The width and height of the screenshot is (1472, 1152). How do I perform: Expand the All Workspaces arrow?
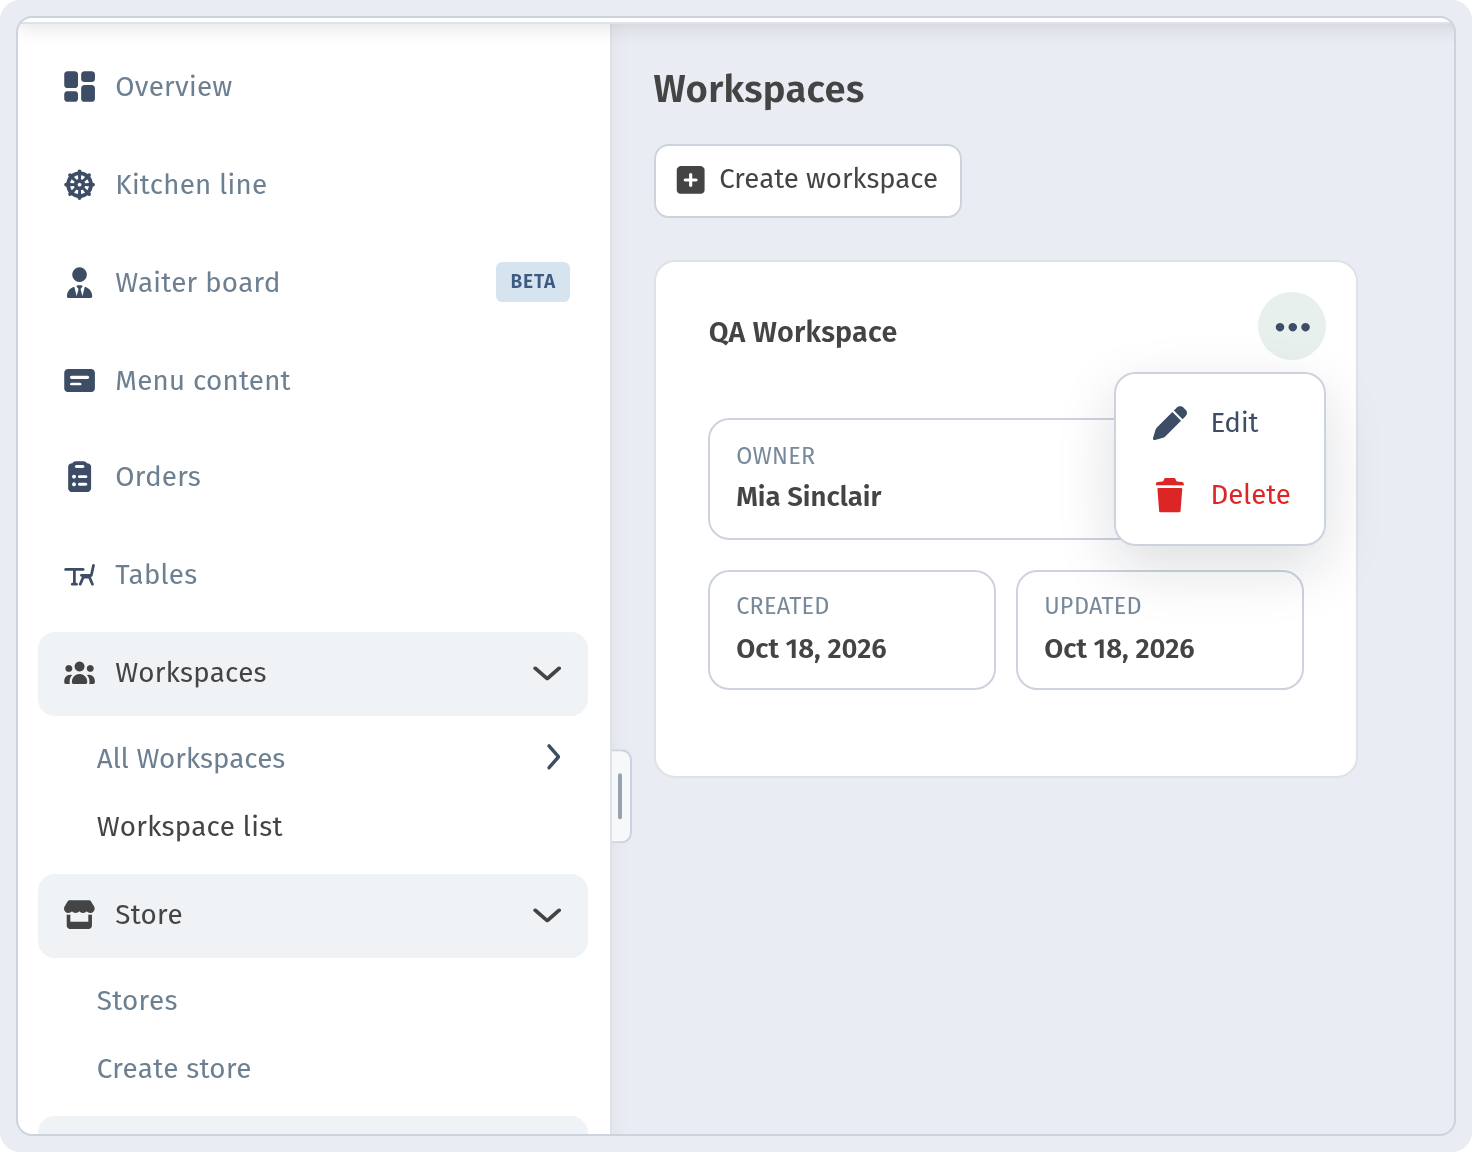(554, 757)
